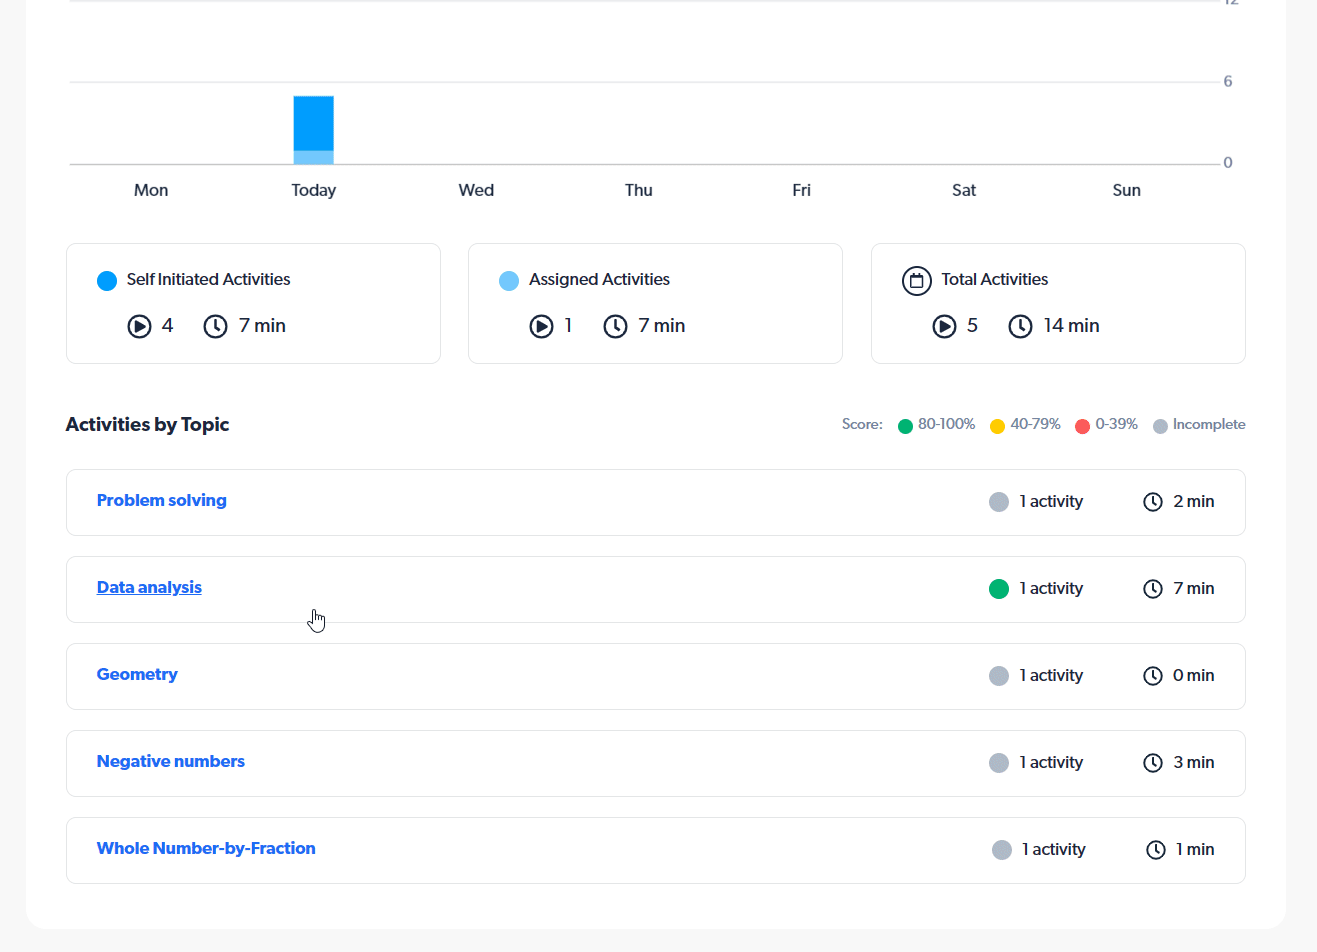Image resolution: width=1317 pixels, height=952 pixels.
Task: Click the clock icon in Assigned Activities card
Action: (615, 326)
